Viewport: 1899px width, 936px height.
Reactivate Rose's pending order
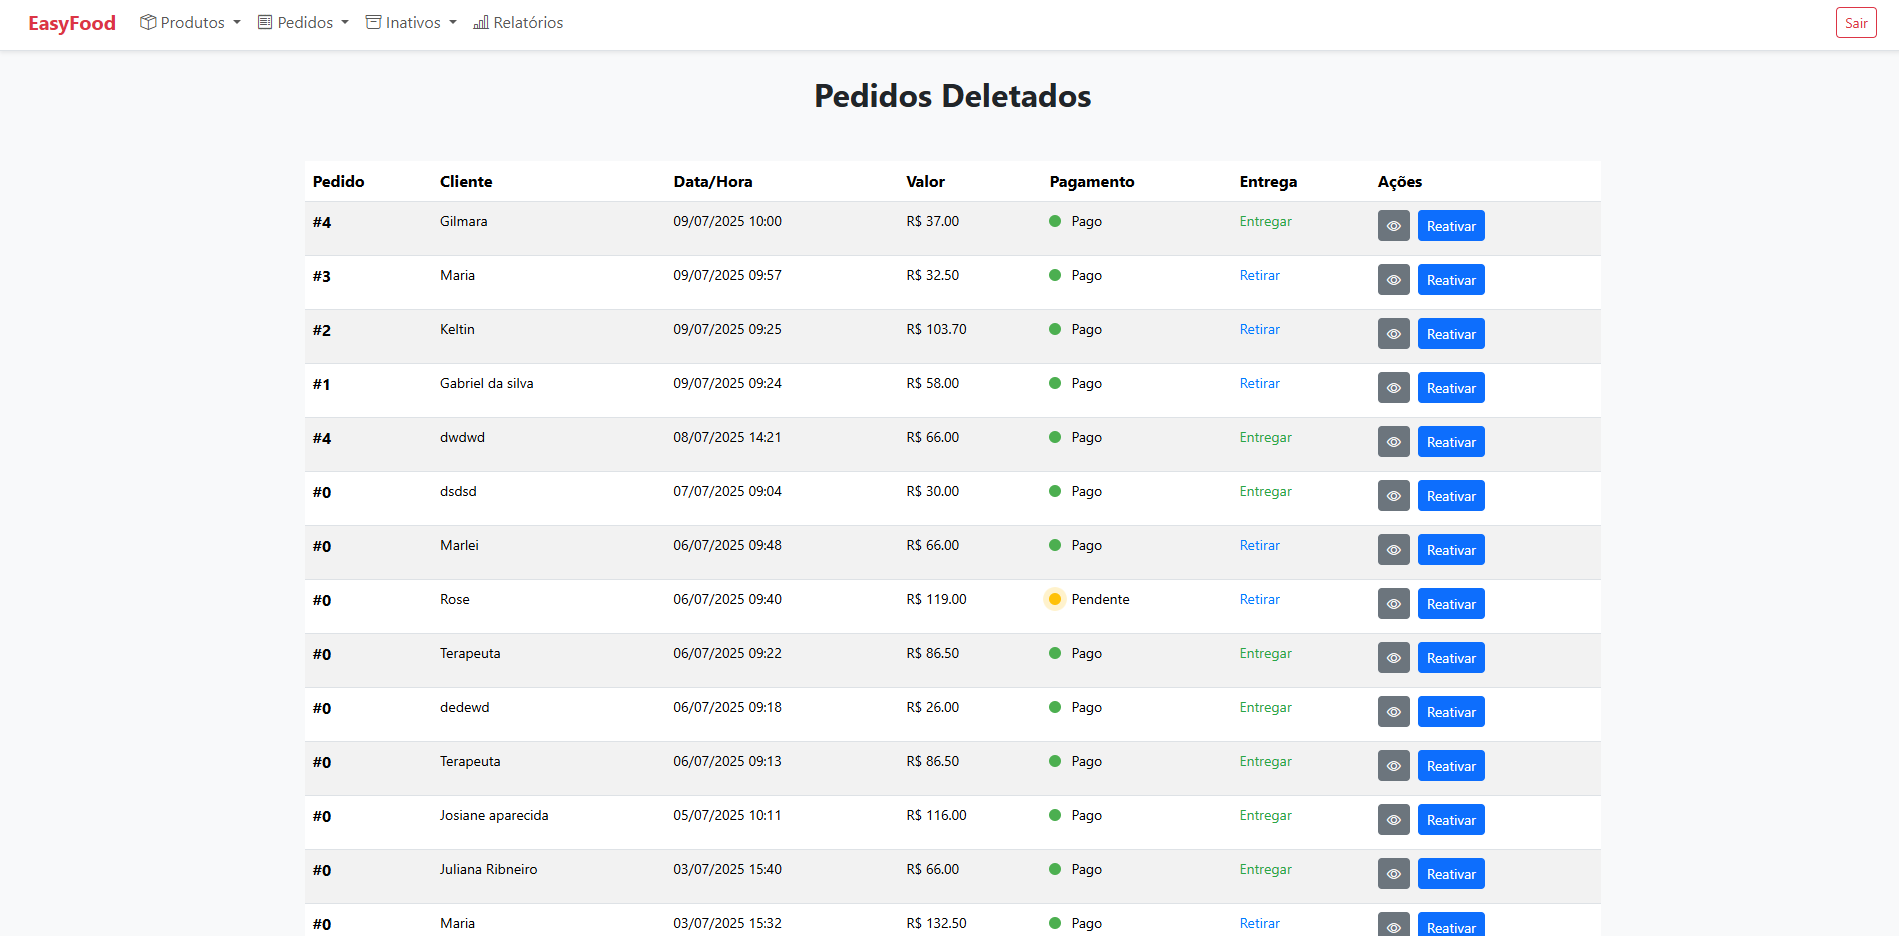(1451, 604)
